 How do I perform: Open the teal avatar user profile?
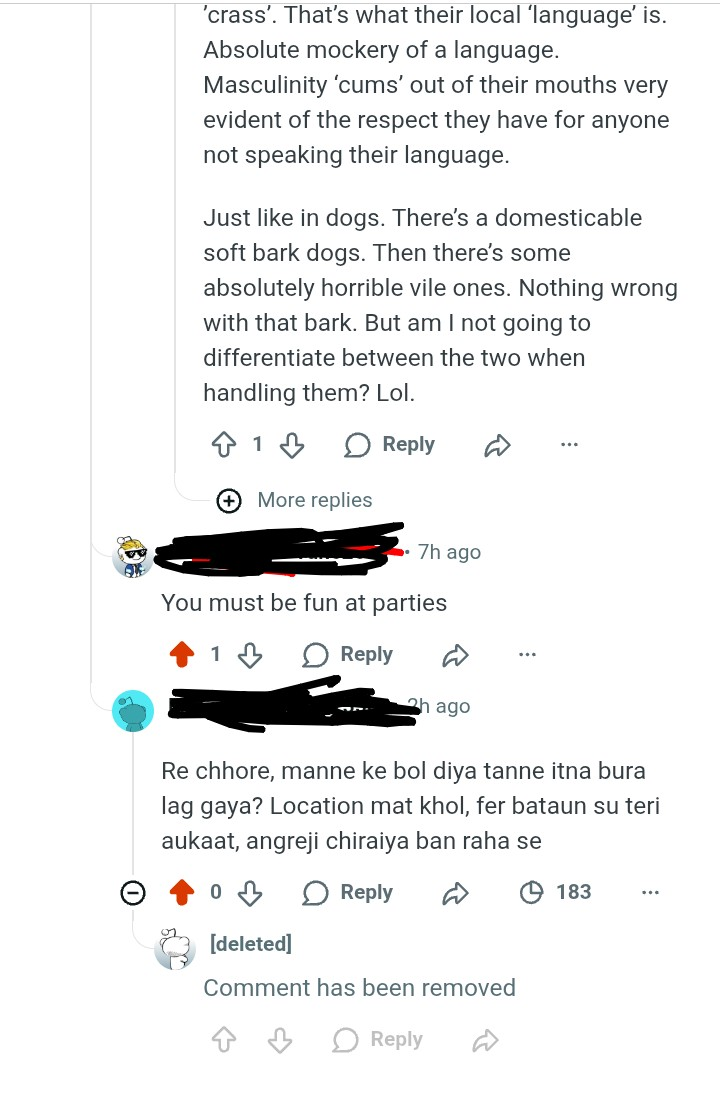pyautogui.click(x=133, y=712)
